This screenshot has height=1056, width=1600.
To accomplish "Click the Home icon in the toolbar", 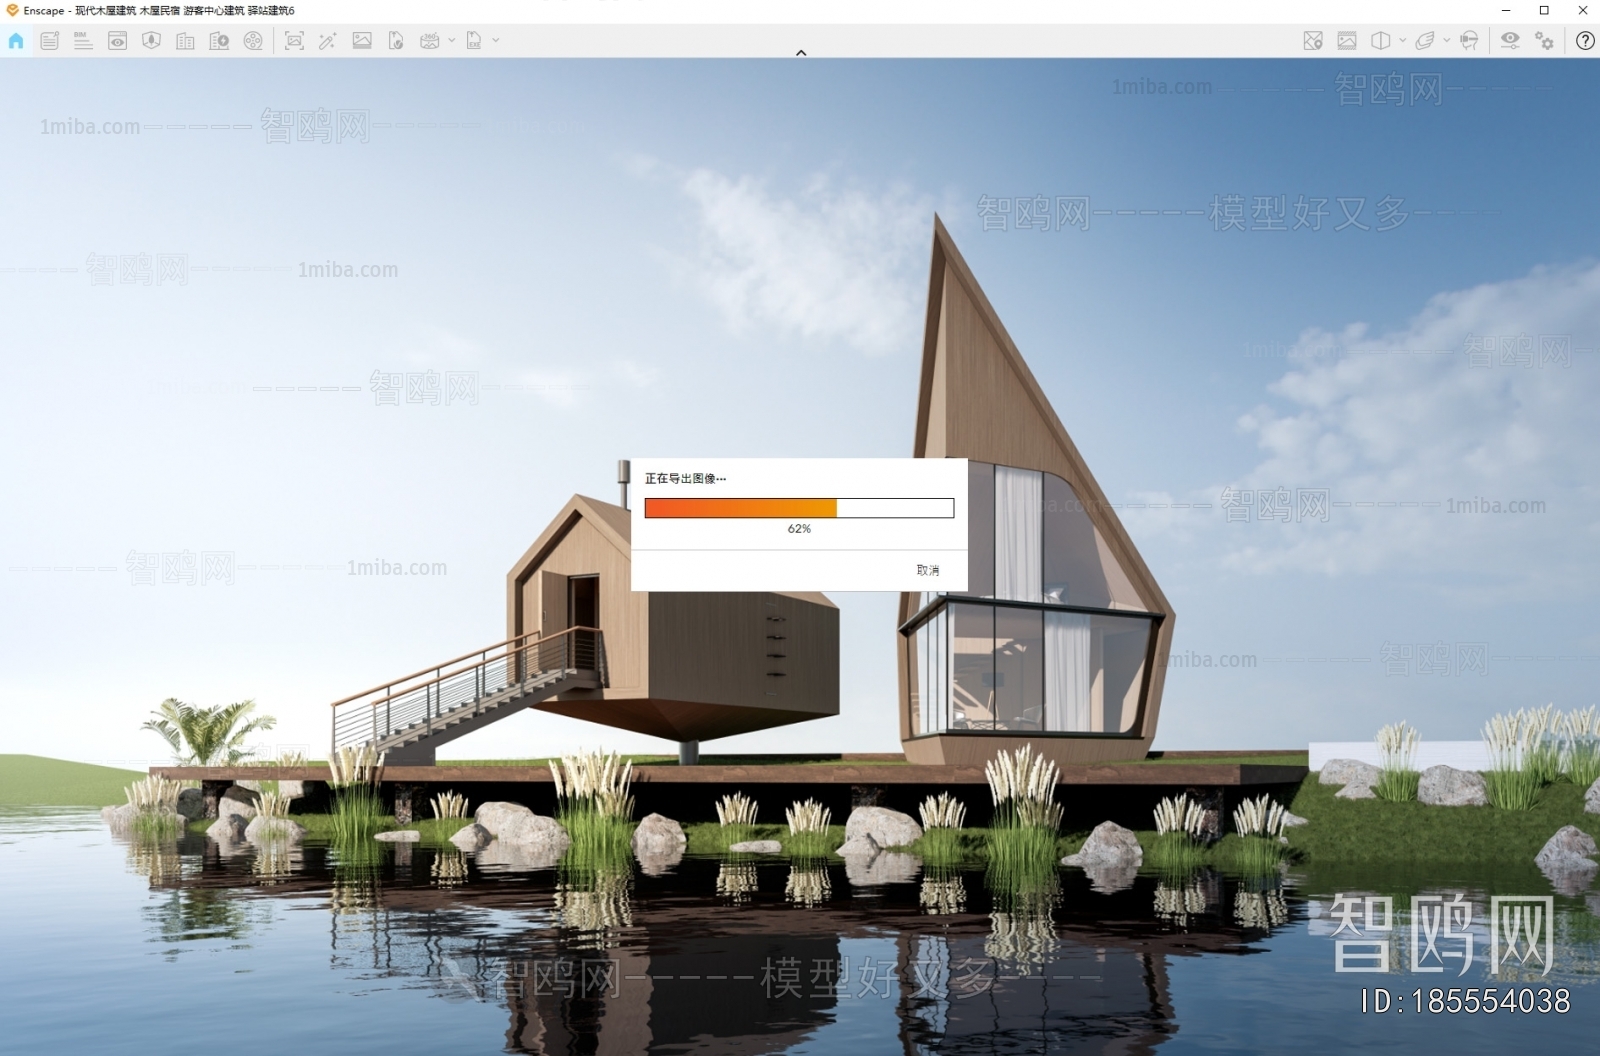I will 16,41.
